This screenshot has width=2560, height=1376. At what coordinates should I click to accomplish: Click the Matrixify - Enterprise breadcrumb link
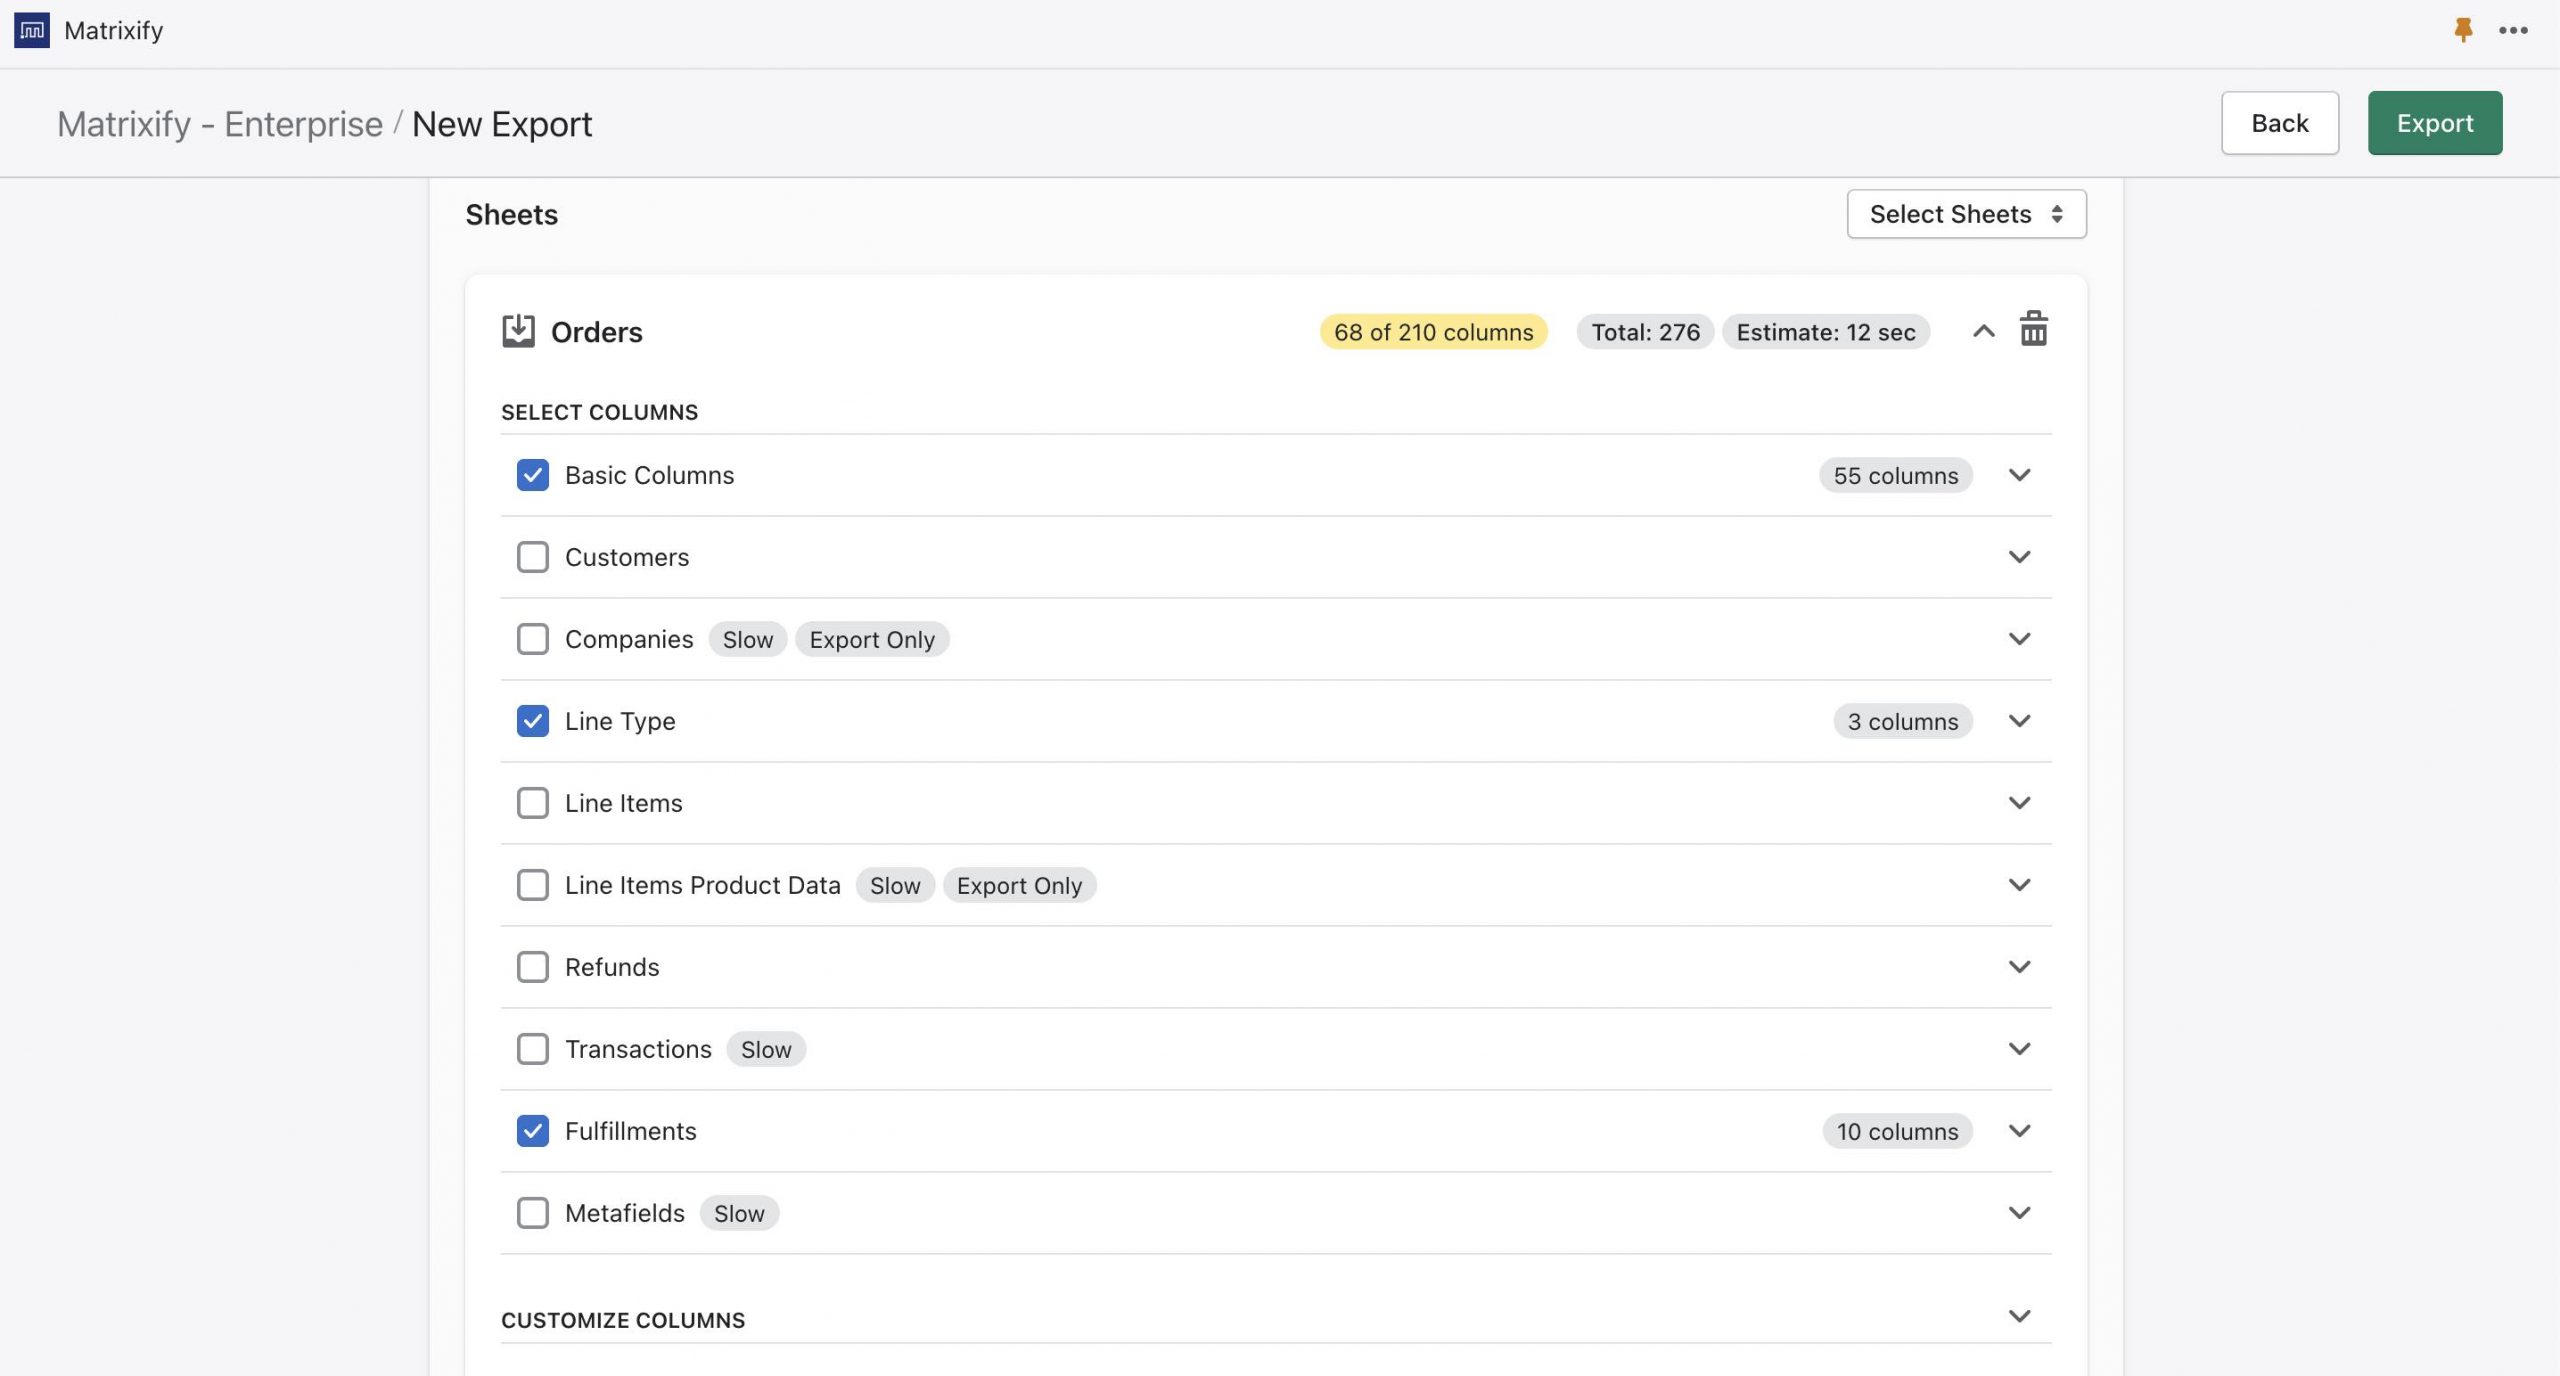pyautogui.click(x=220, y=124)
